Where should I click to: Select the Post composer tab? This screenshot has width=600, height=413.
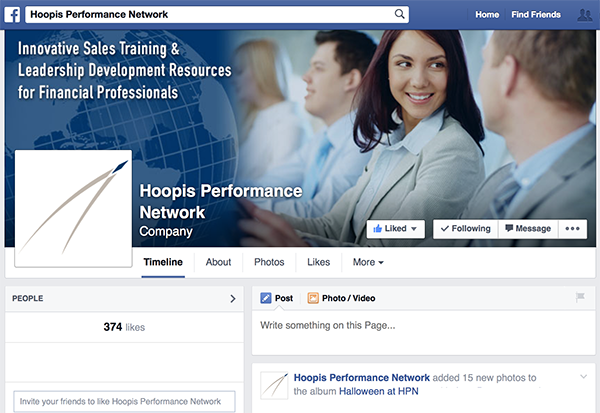click(277, 298)
